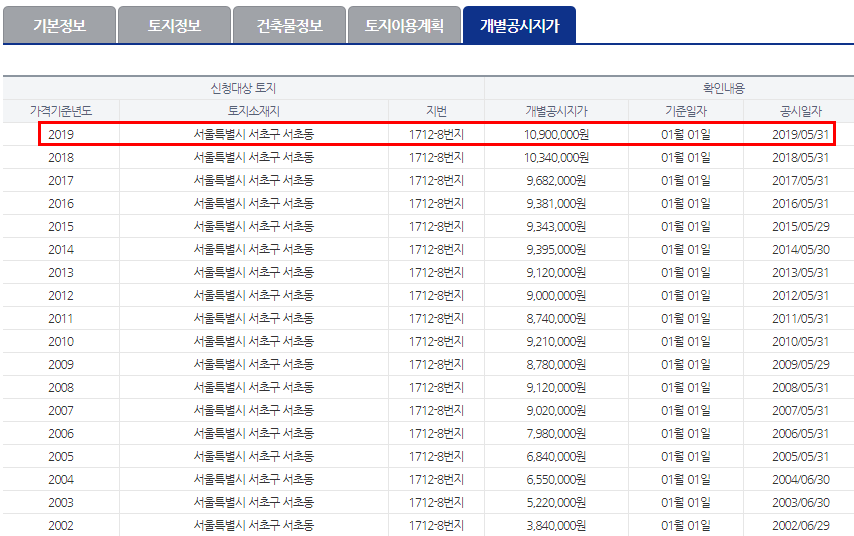Click the 개별공시지가 tab
The image size is (854, 536).
tap(519, 25)
